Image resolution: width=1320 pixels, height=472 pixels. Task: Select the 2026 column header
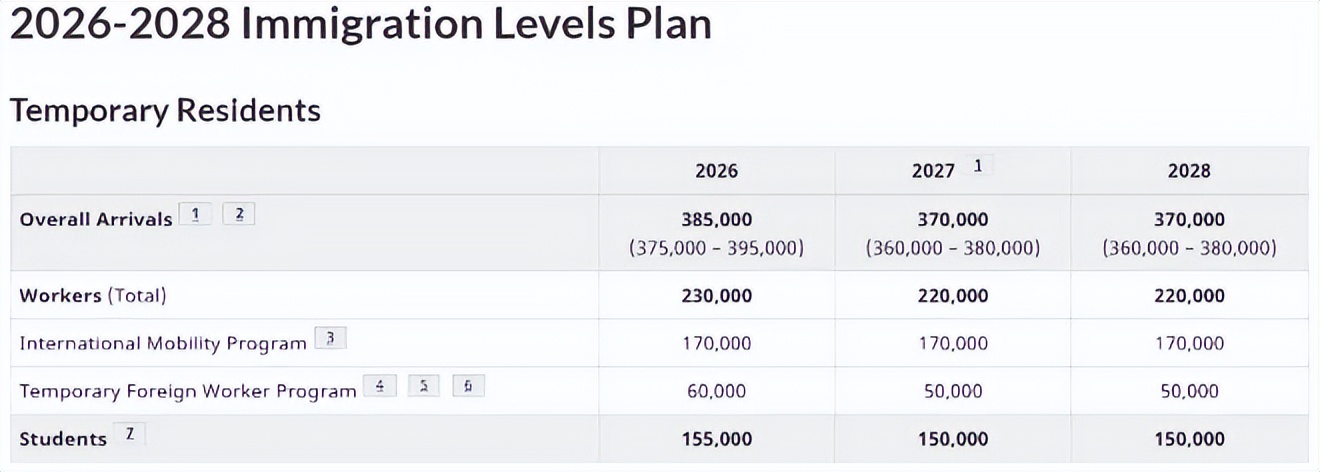point(716,171)
